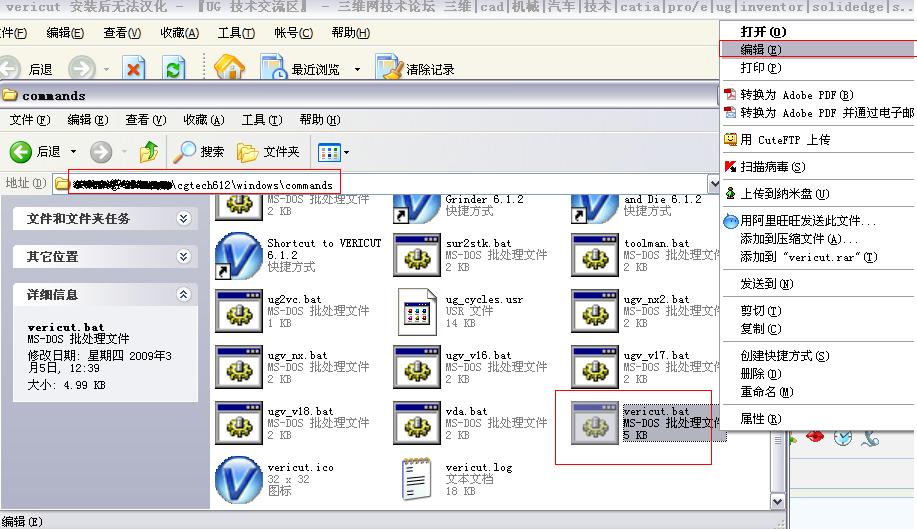The width and height of the screenshot is (917, 529).
Task: Toggle the Folders pane button
Action: click(x=268, y=152)
